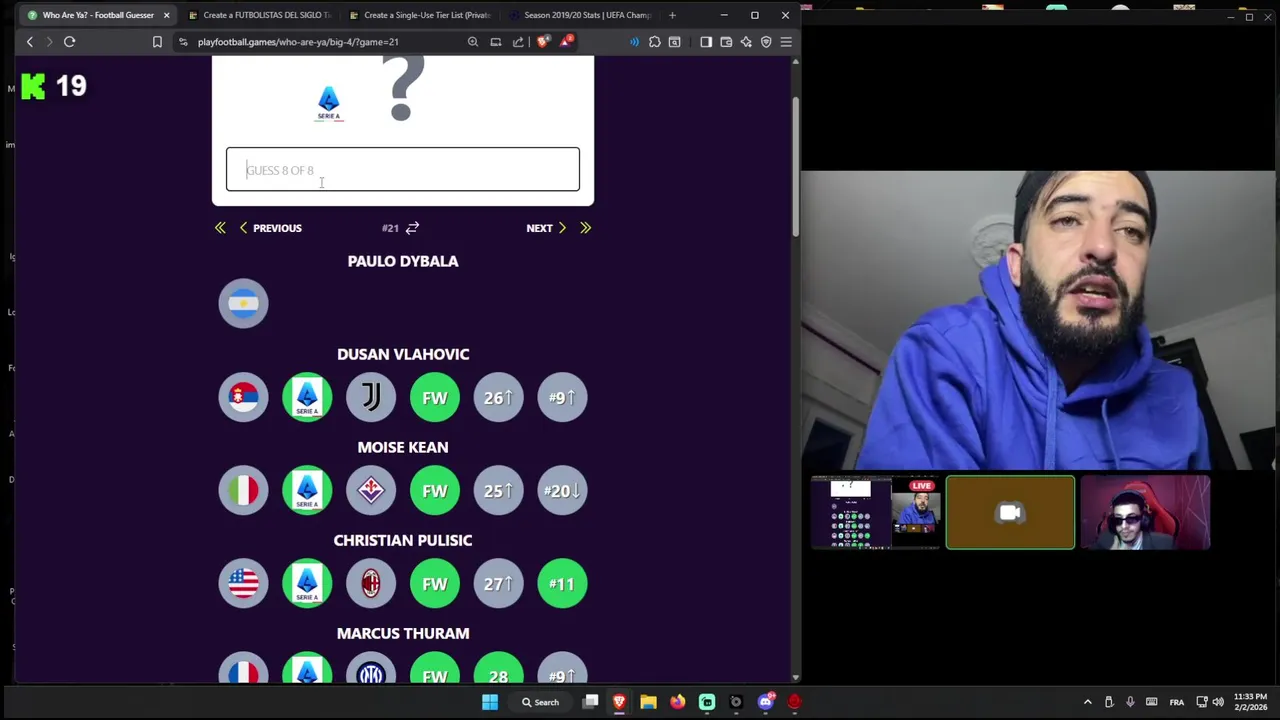This screenshot has height=720, width=1280.
Task: Click the Kick logo with viewer count 19
Action: 33,86
